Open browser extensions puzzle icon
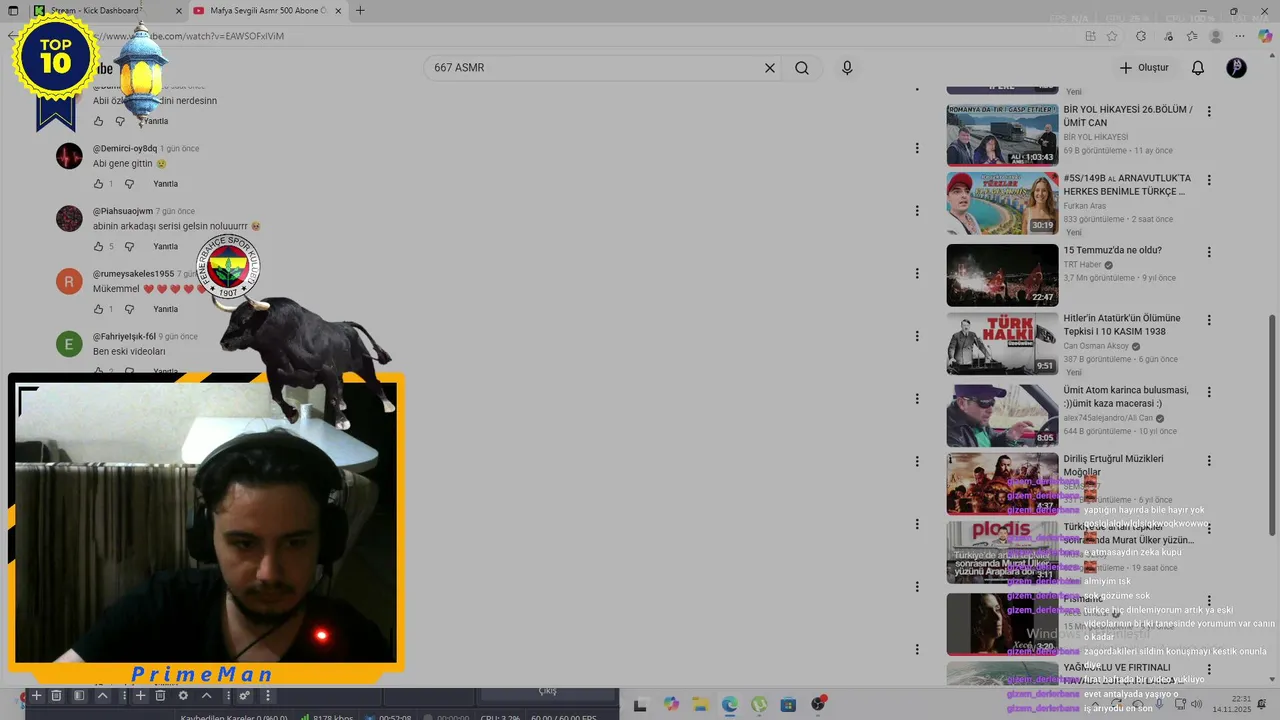The width and height of the screenshot is (1280, 720). 1141,36
